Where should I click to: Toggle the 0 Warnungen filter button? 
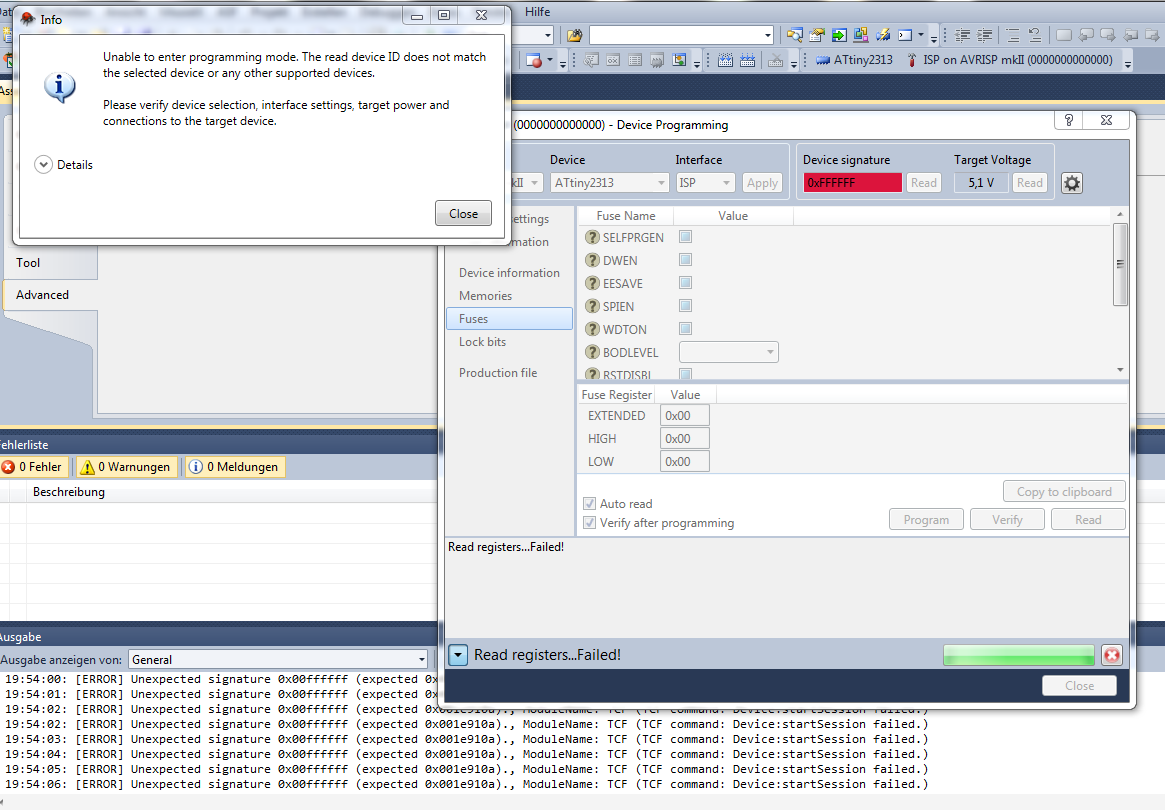126,467
